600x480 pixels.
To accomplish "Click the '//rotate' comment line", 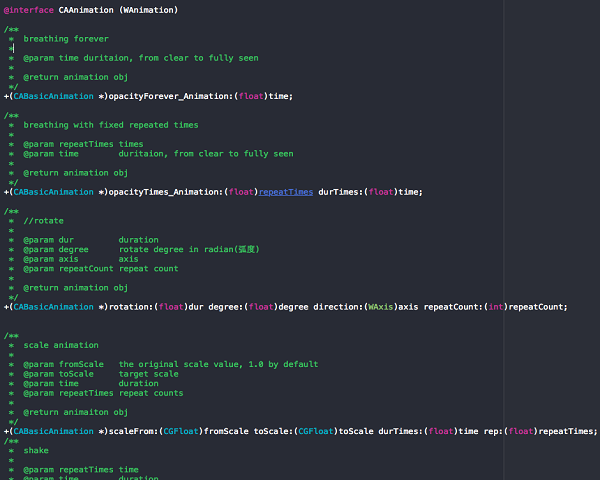I will pyautogui.click(x=44, y=220).
